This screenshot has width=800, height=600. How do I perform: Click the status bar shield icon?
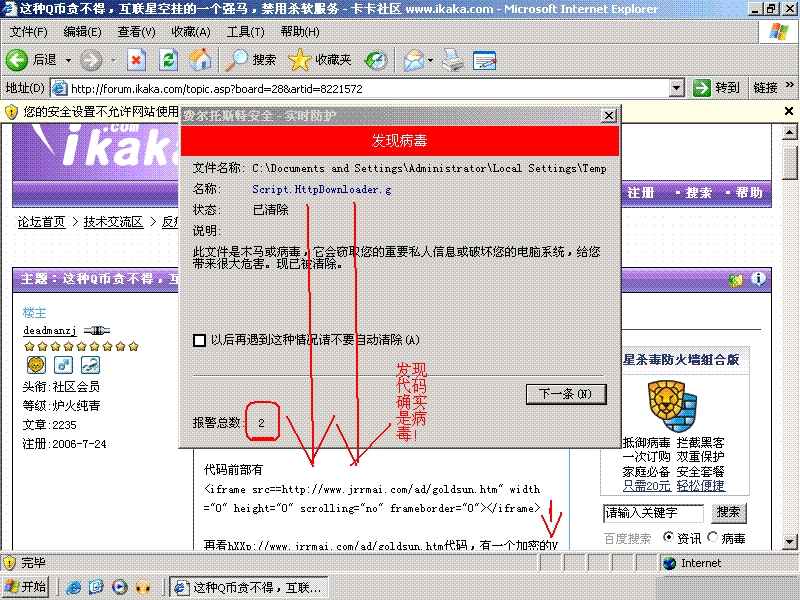(10, 563)
